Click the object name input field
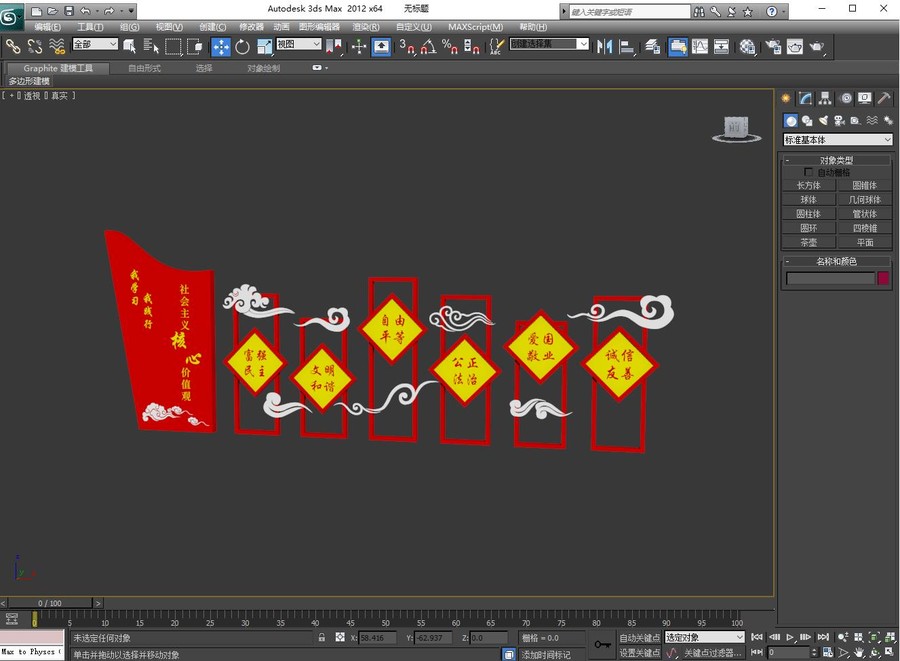This screenshot has height=661, width=900. 830,278
